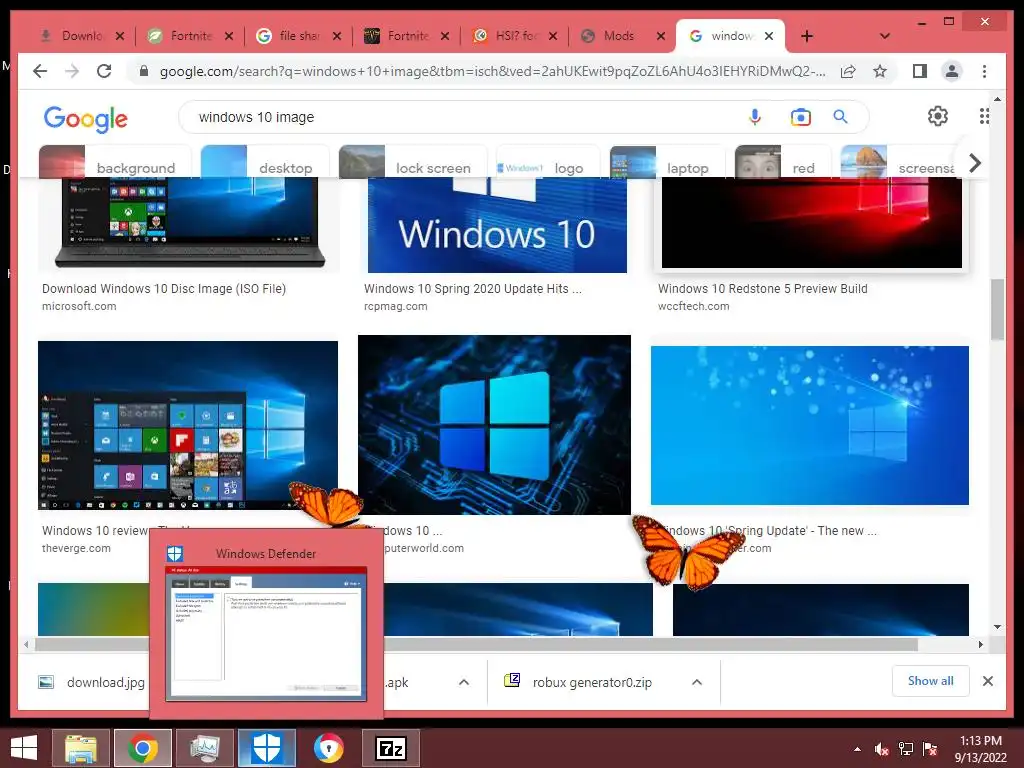Click the Google logo

pyautogui.click(x=86, y=118)
